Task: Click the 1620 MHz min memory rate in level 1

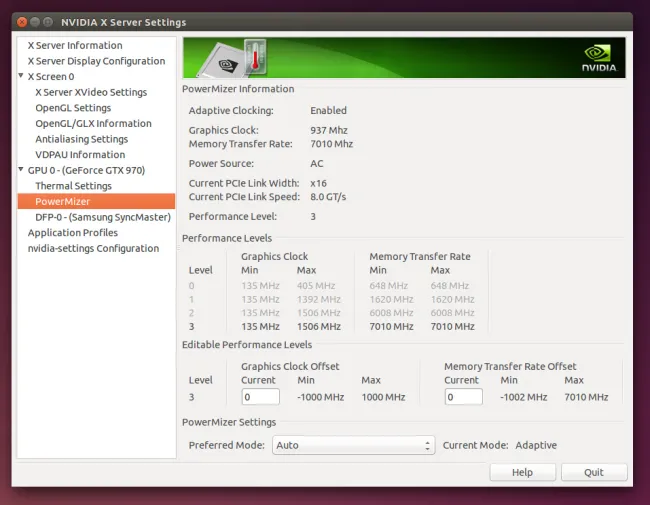Action: click(x=391, y=299)
